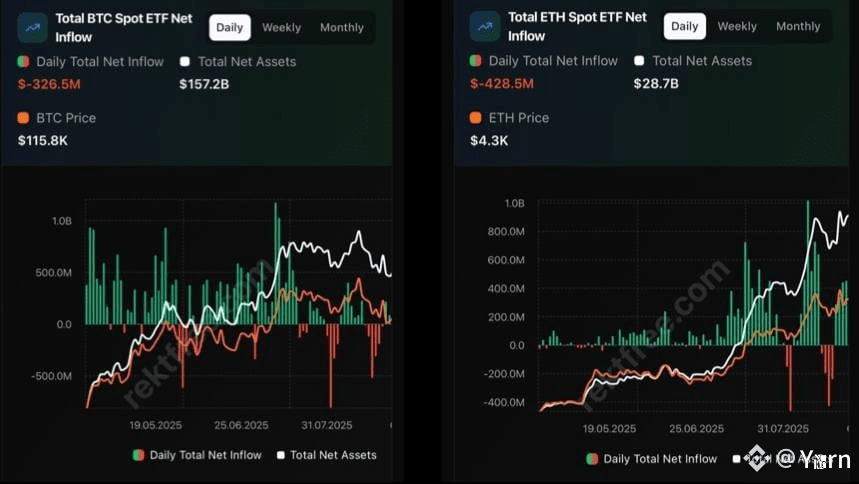The height and width of the screenshot is (484, 859).
Task: Click the orange BTC Price swatch
Action: click(23, 118)
